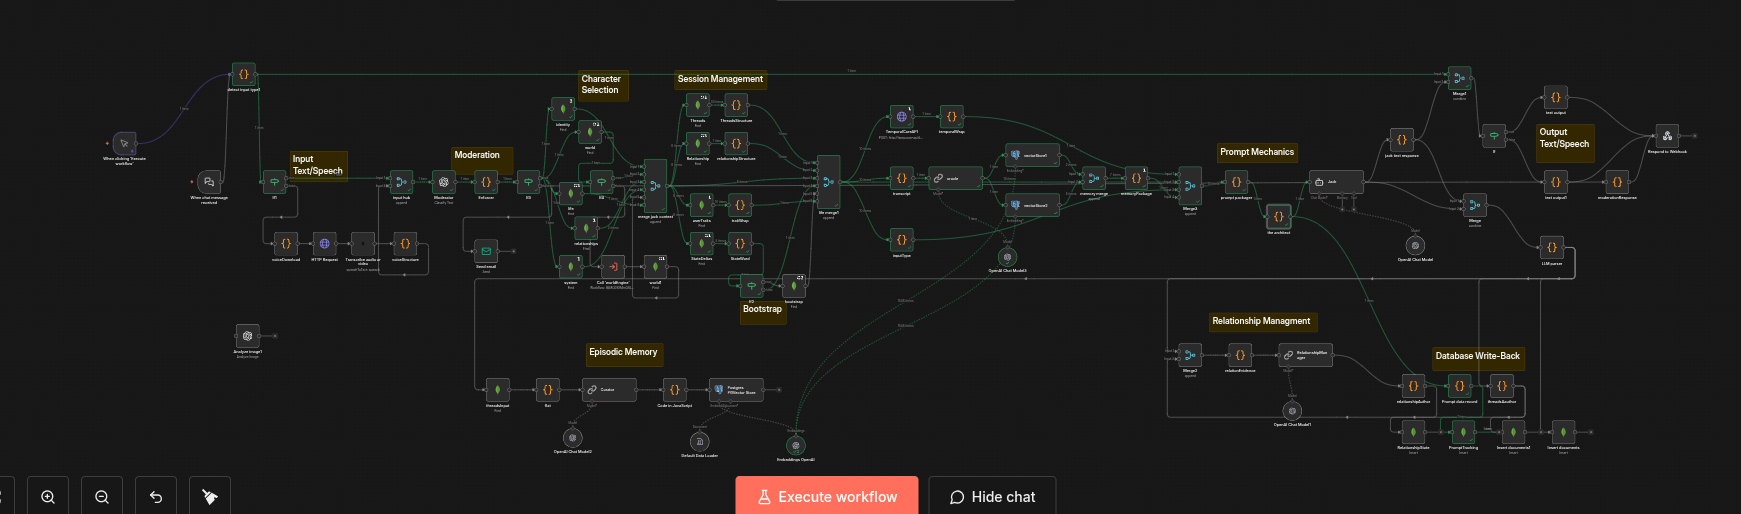Click the reset zoom arrow icon
Viewport: 1741px width, 514px height.
156,496
